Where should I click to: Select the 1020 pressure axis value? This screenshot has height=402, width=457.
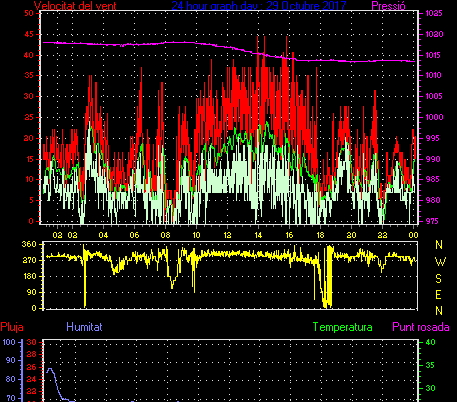(434, 34)
